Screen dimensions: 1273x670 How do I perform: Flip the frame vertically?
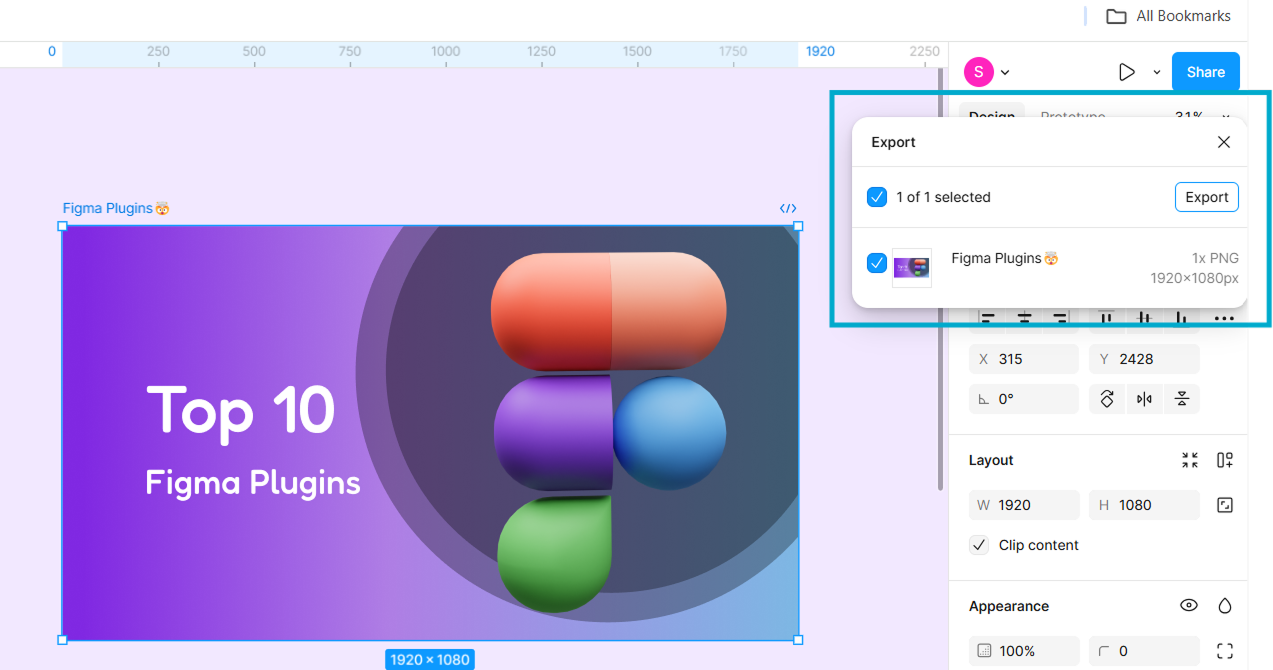coord(1182,399)
